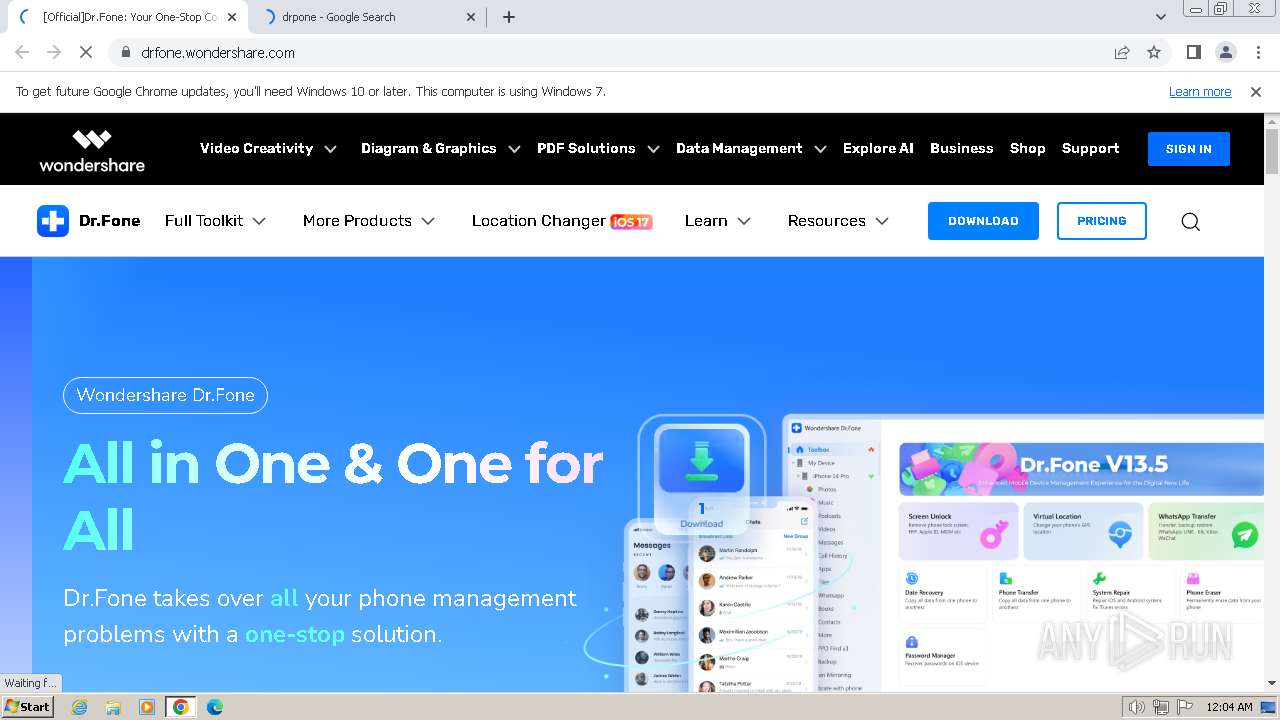Open the Business menu item
The image size is (1280, 720).
[962, 148]
